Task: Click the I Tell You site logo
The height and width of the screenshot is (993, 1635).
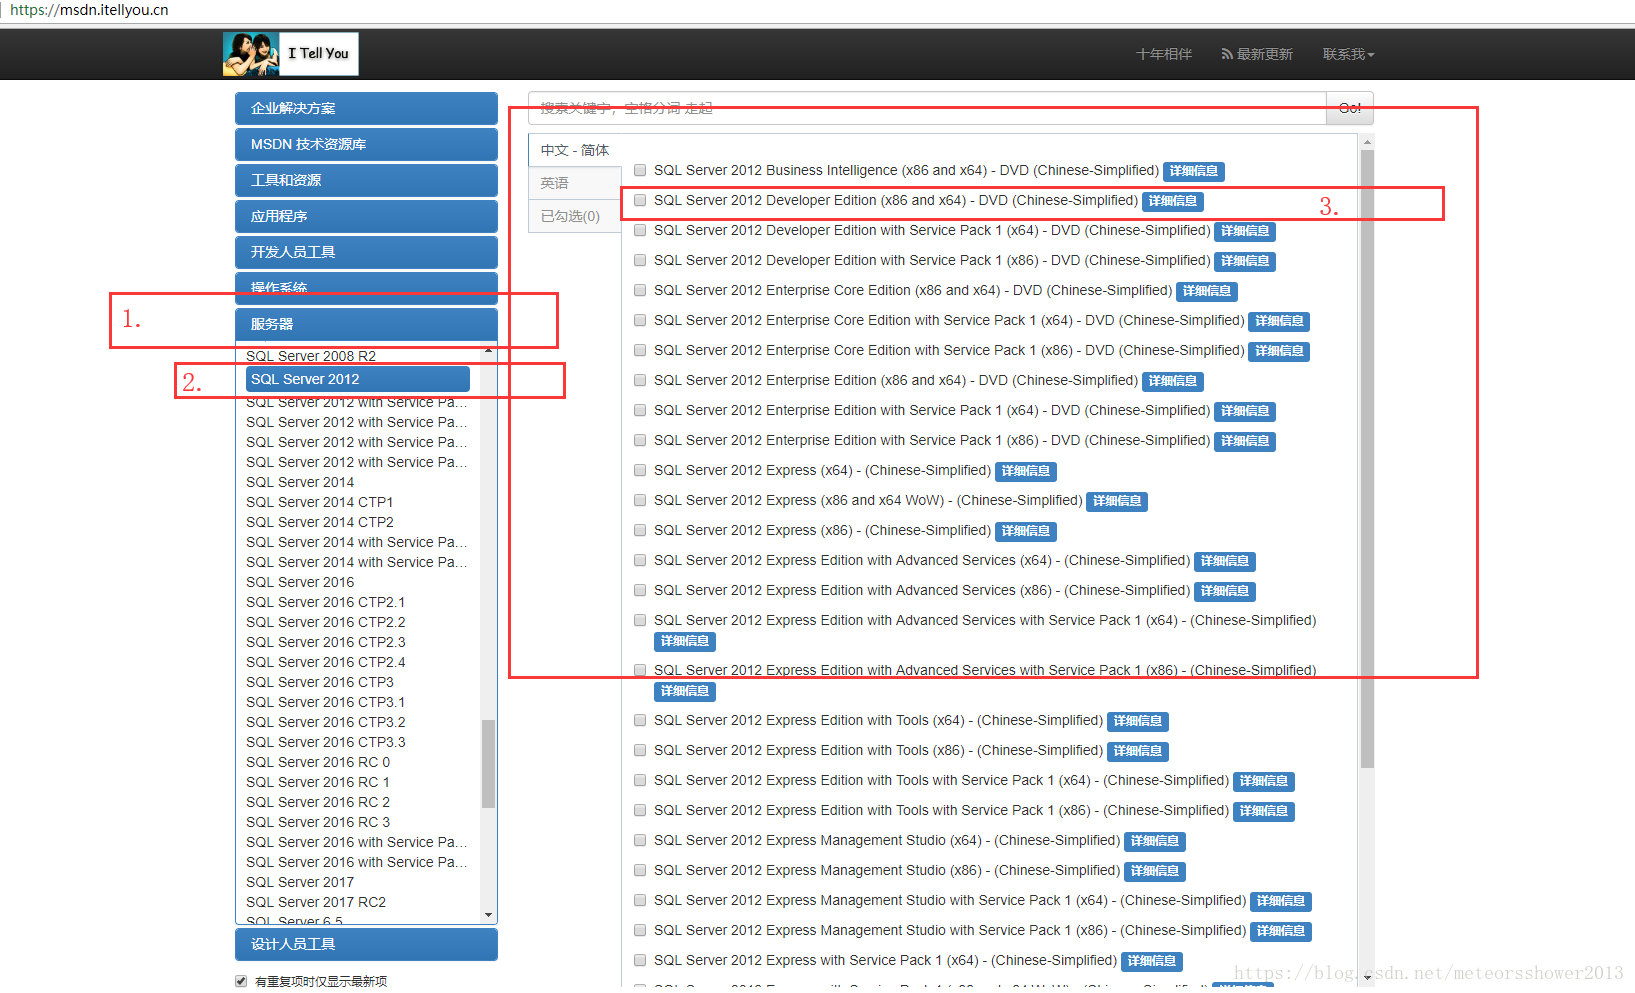Action: click(290, 54)
